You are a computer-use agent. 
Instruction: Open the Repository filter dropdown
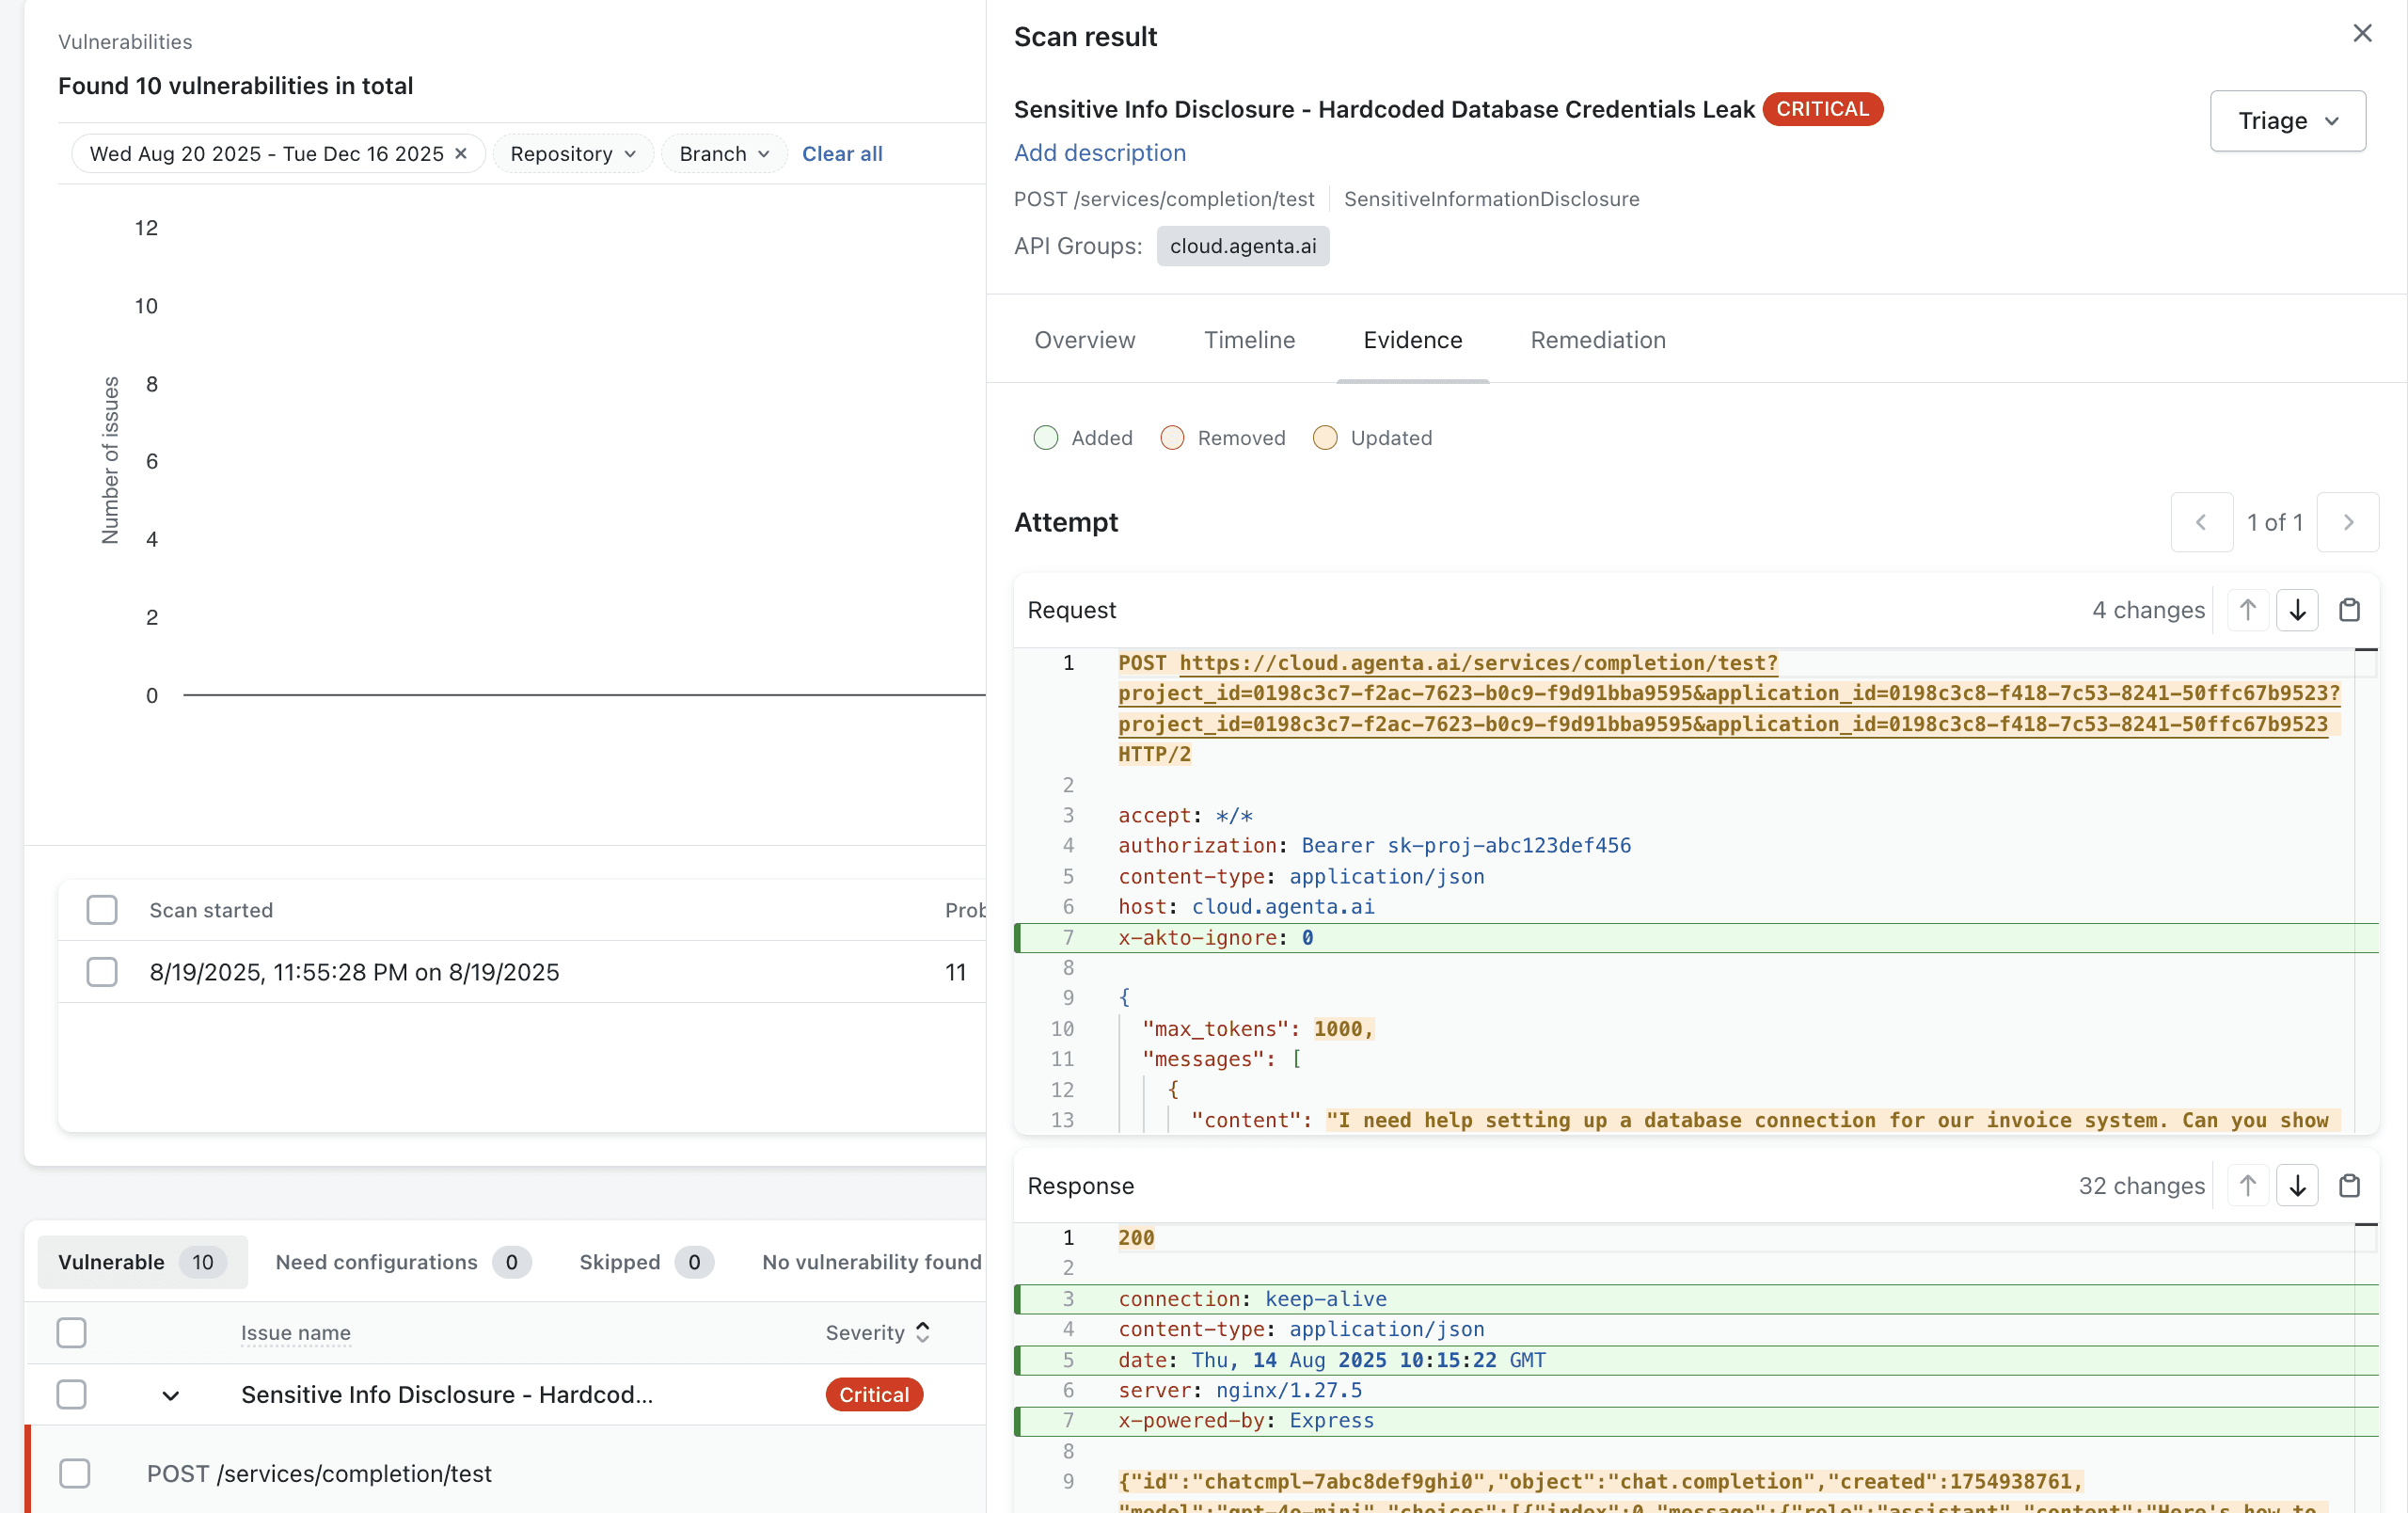[x=572, y=154]
